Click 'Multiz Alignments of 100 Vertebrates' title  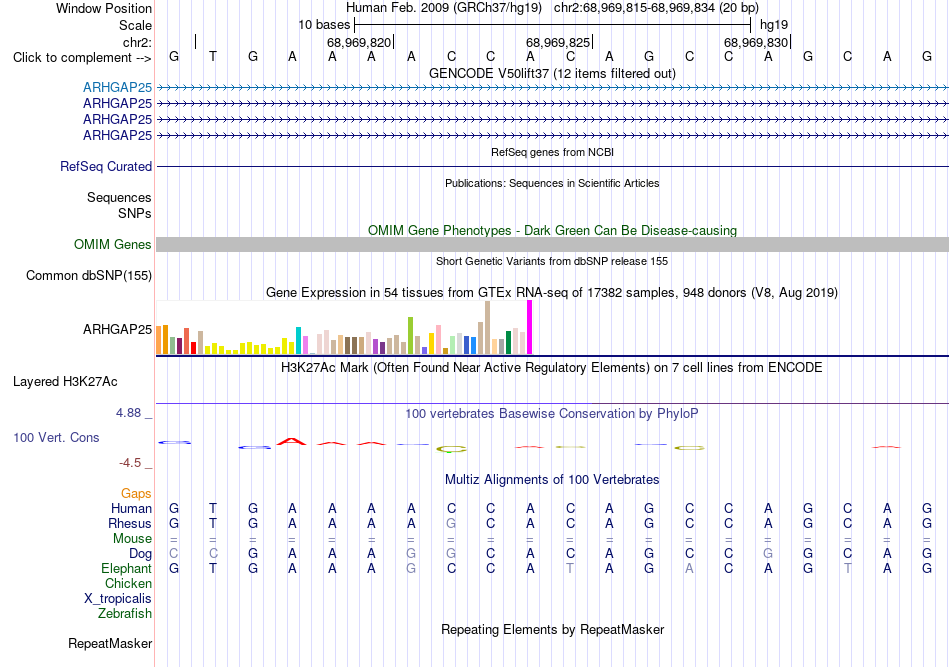(x=552, y=480)
